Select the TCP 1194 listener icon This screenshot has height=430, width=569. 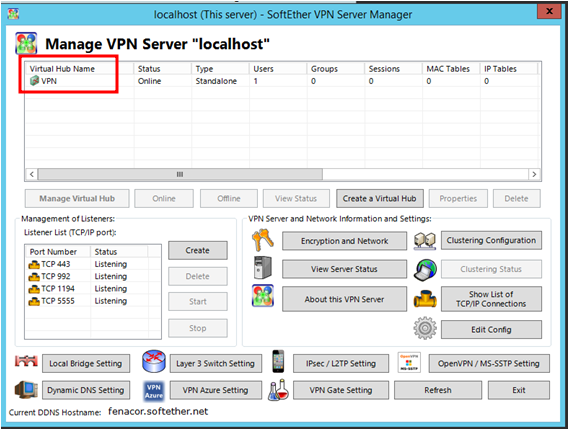34,289
